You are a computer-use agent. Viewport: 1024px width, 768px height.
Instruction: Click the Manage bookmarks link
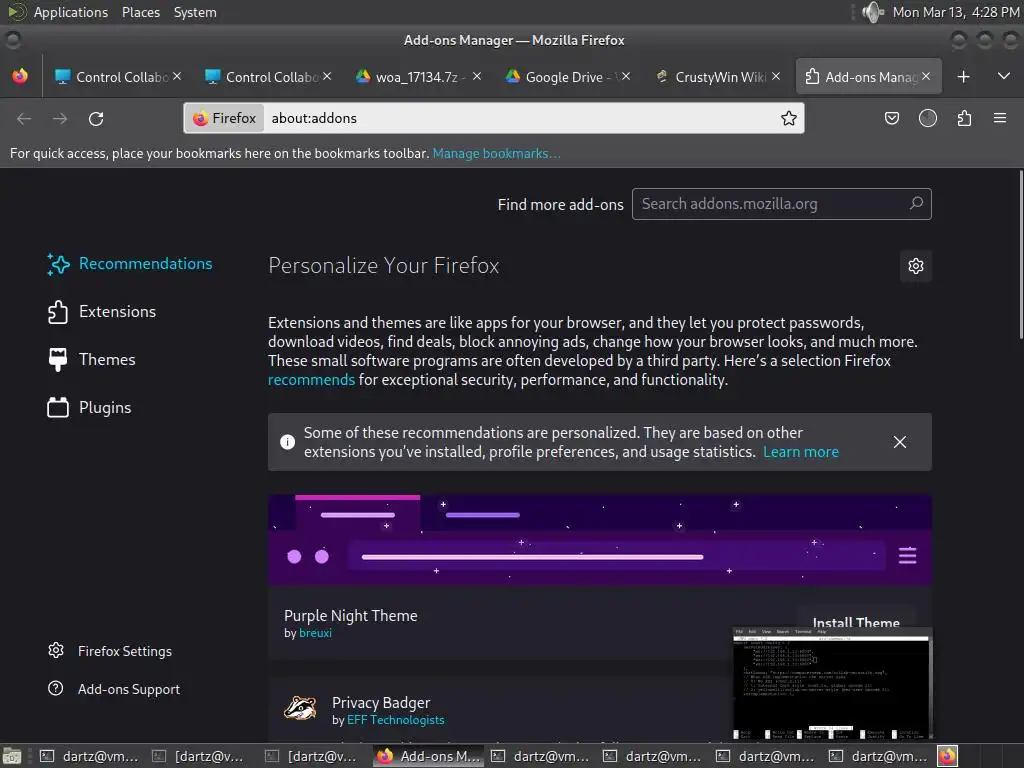[496, 153]
